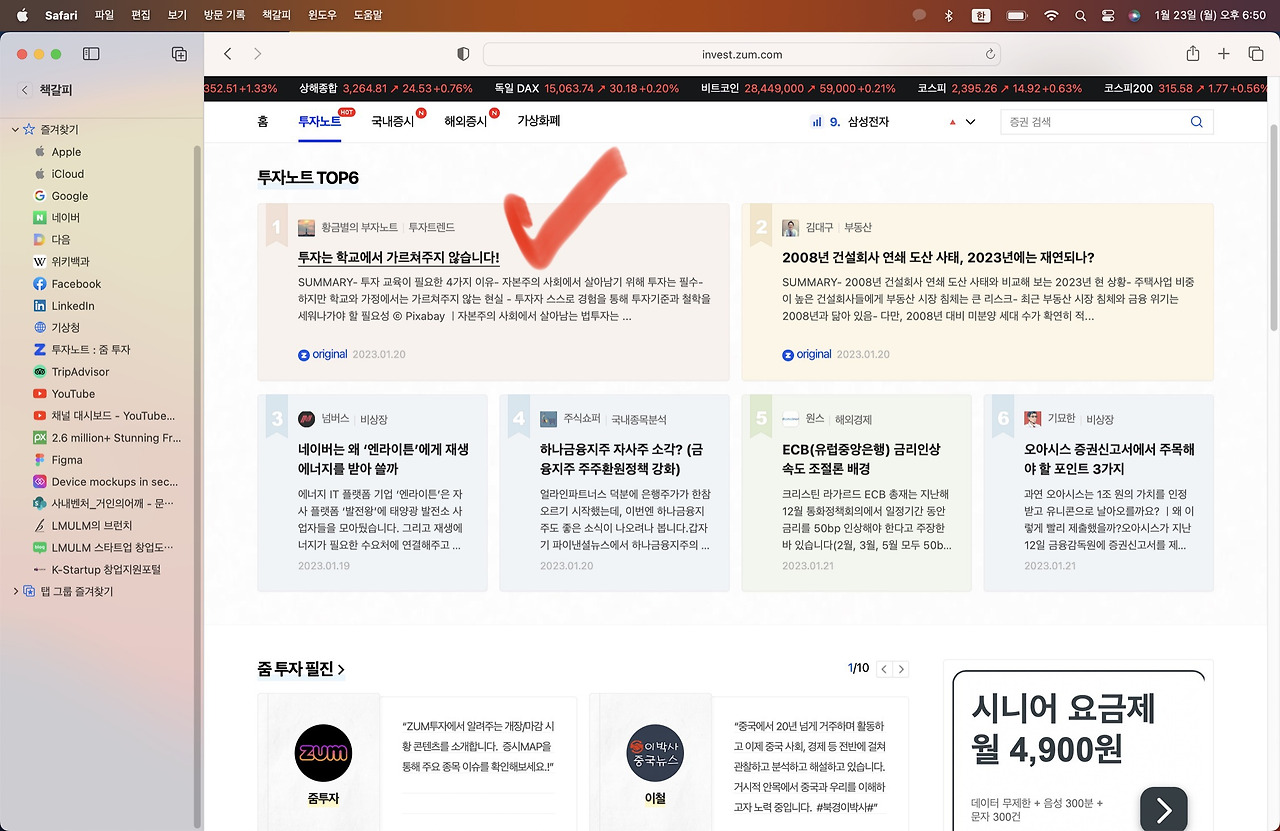
Task: Open the 편집 menu
Action: [x=141, y=16]
